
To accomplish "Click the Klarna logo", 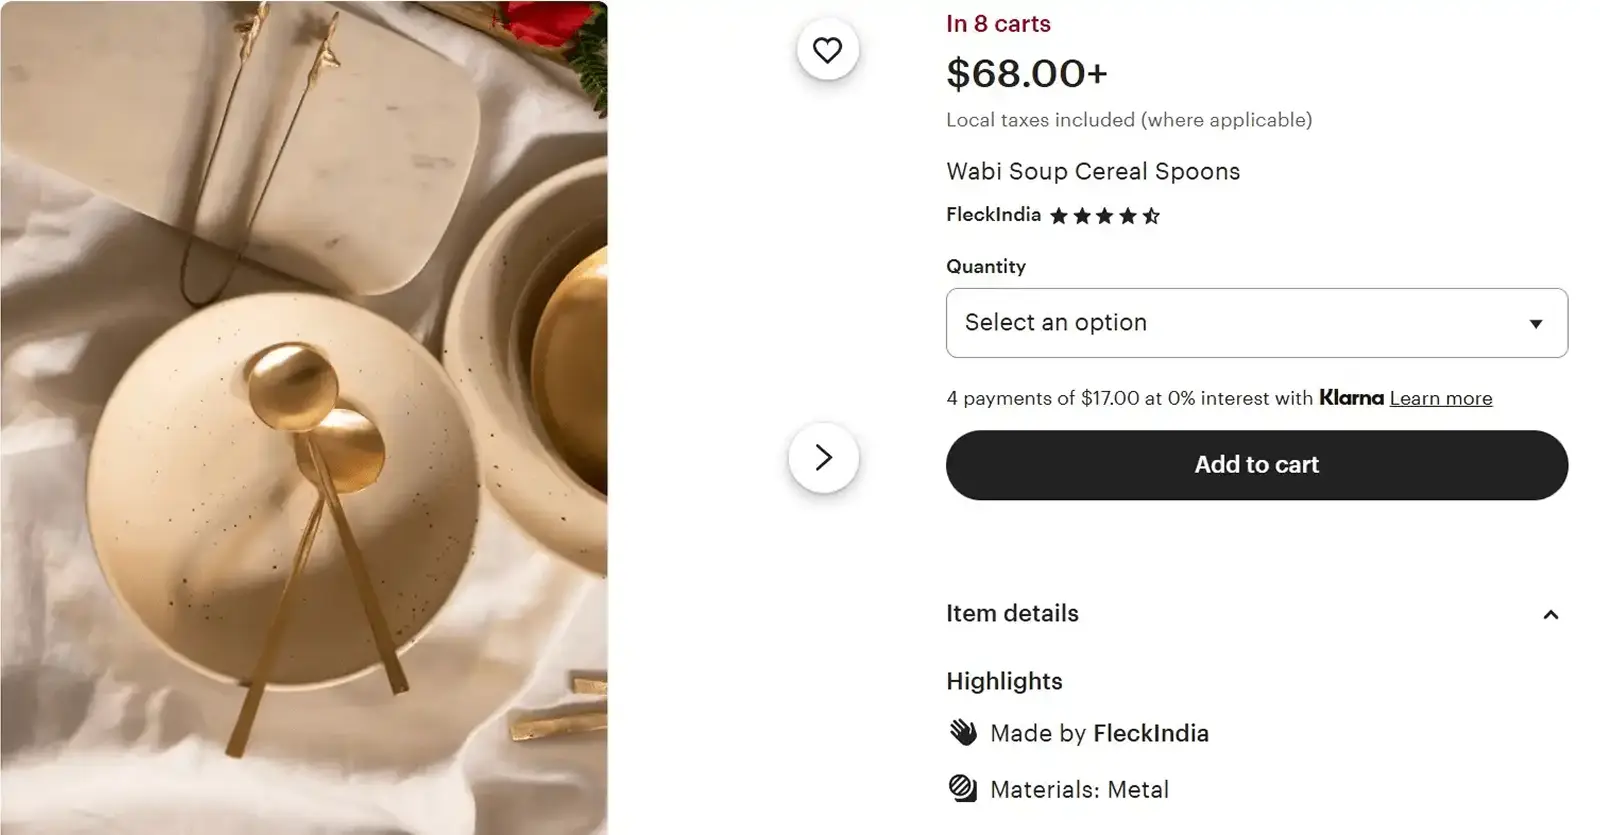I will click(x=1352, y=398).
